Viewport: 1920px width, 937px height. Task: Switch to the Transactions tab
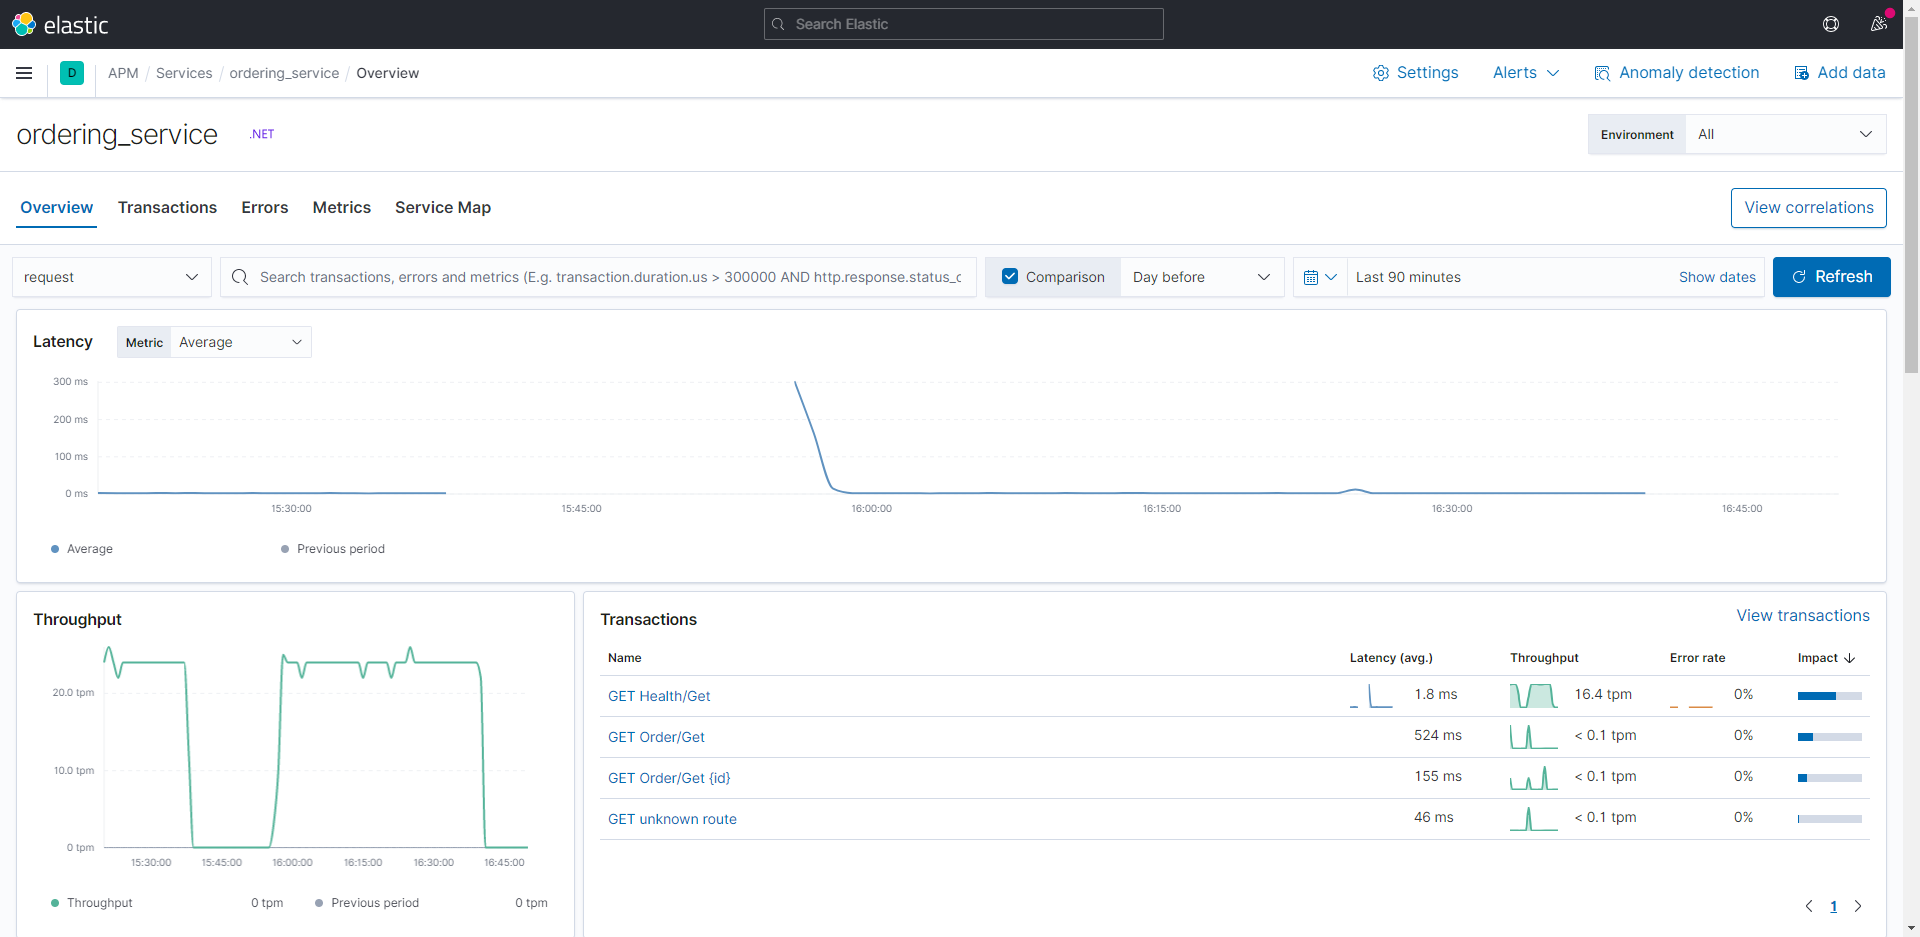[x=167, y=208]
